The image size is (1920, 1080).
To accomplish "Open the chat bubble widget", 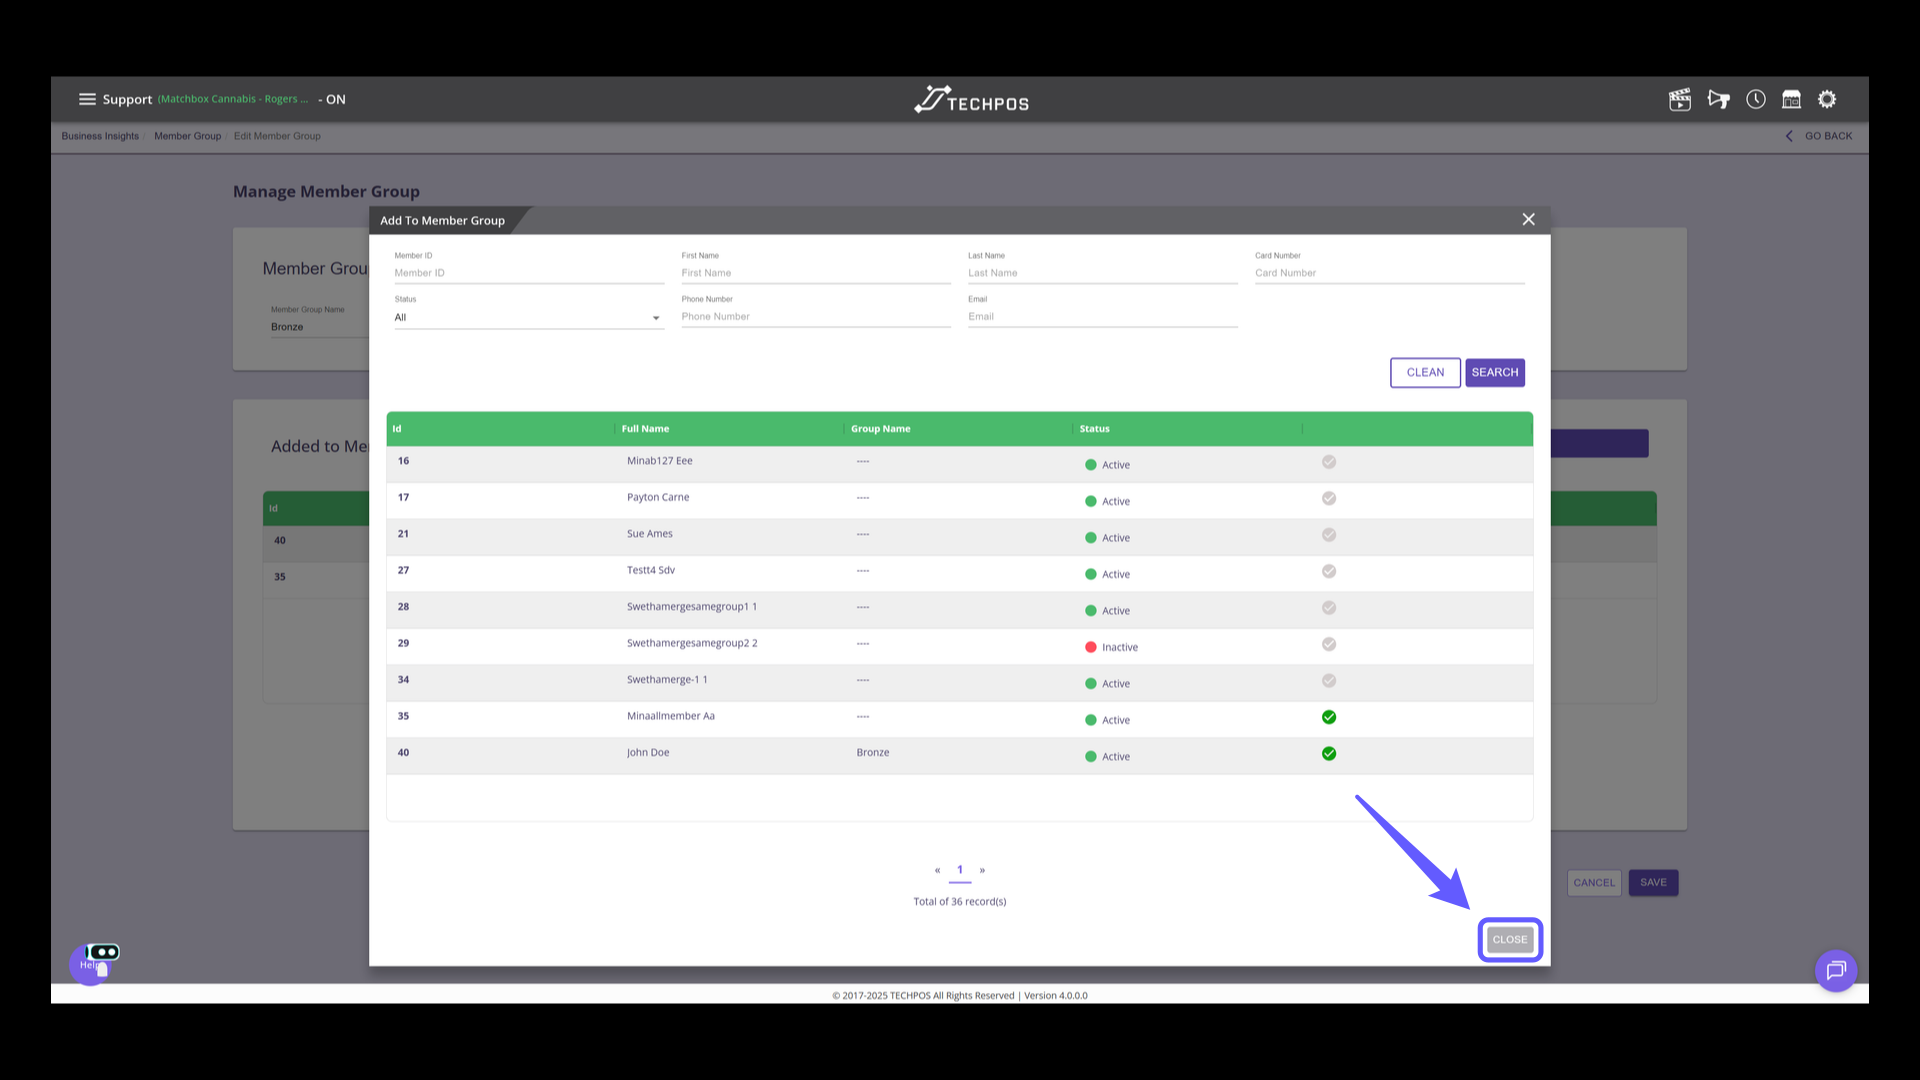I will [x=1836, y=970].
